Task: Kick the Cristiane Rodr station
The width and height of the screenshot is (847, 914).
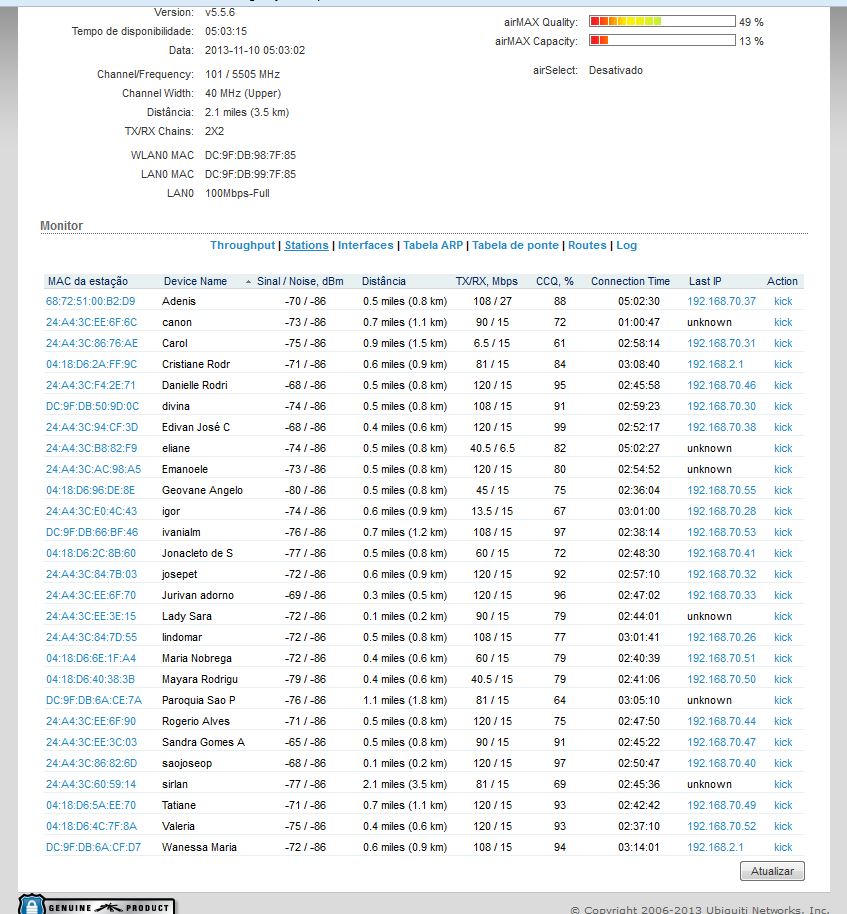Action: (783, 364)
